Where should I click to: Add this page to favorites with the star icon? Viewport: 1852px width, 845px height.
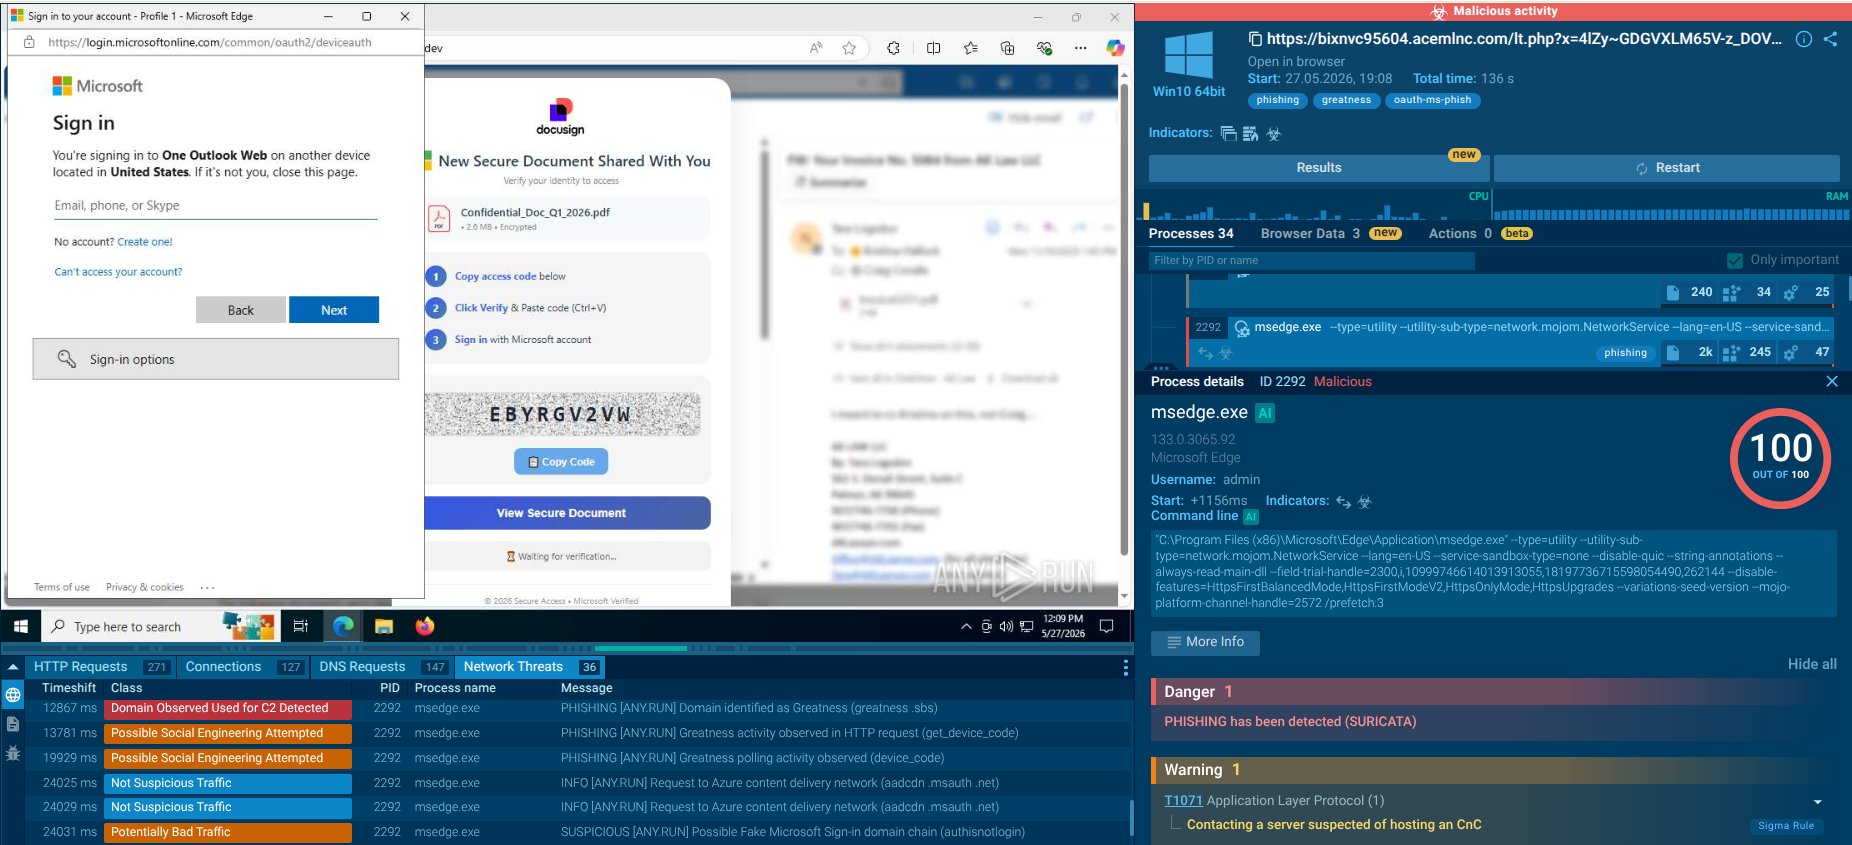tap(849, 48)
